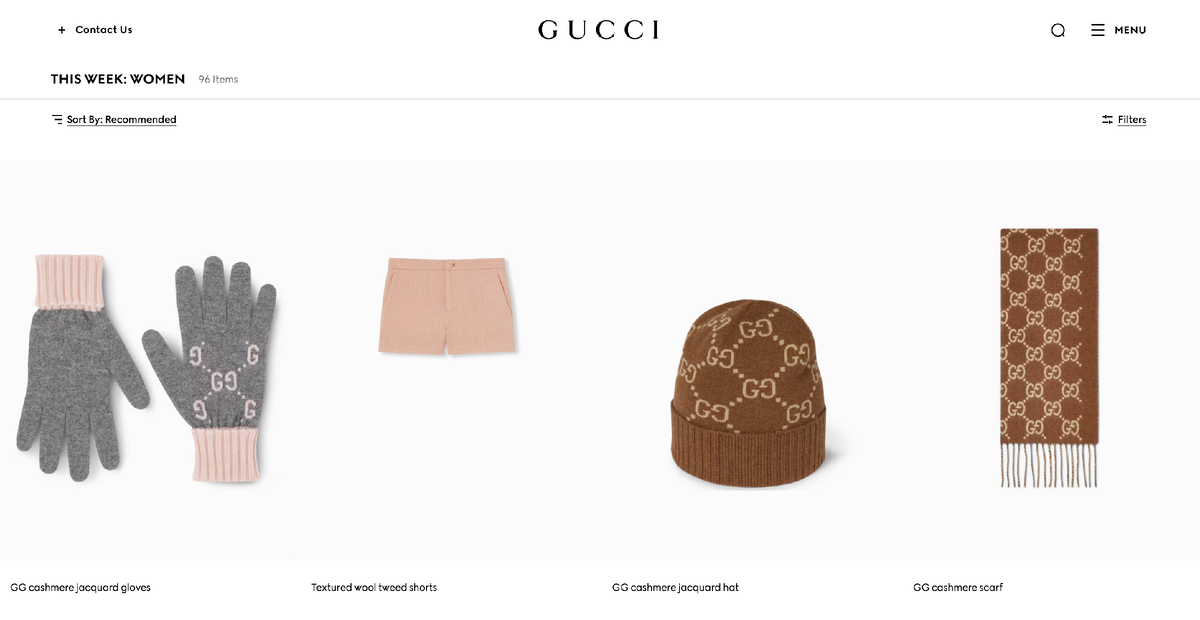1200x620 pixels.
Task: Click the hamburger menu icon
Action: point(1098,30)
